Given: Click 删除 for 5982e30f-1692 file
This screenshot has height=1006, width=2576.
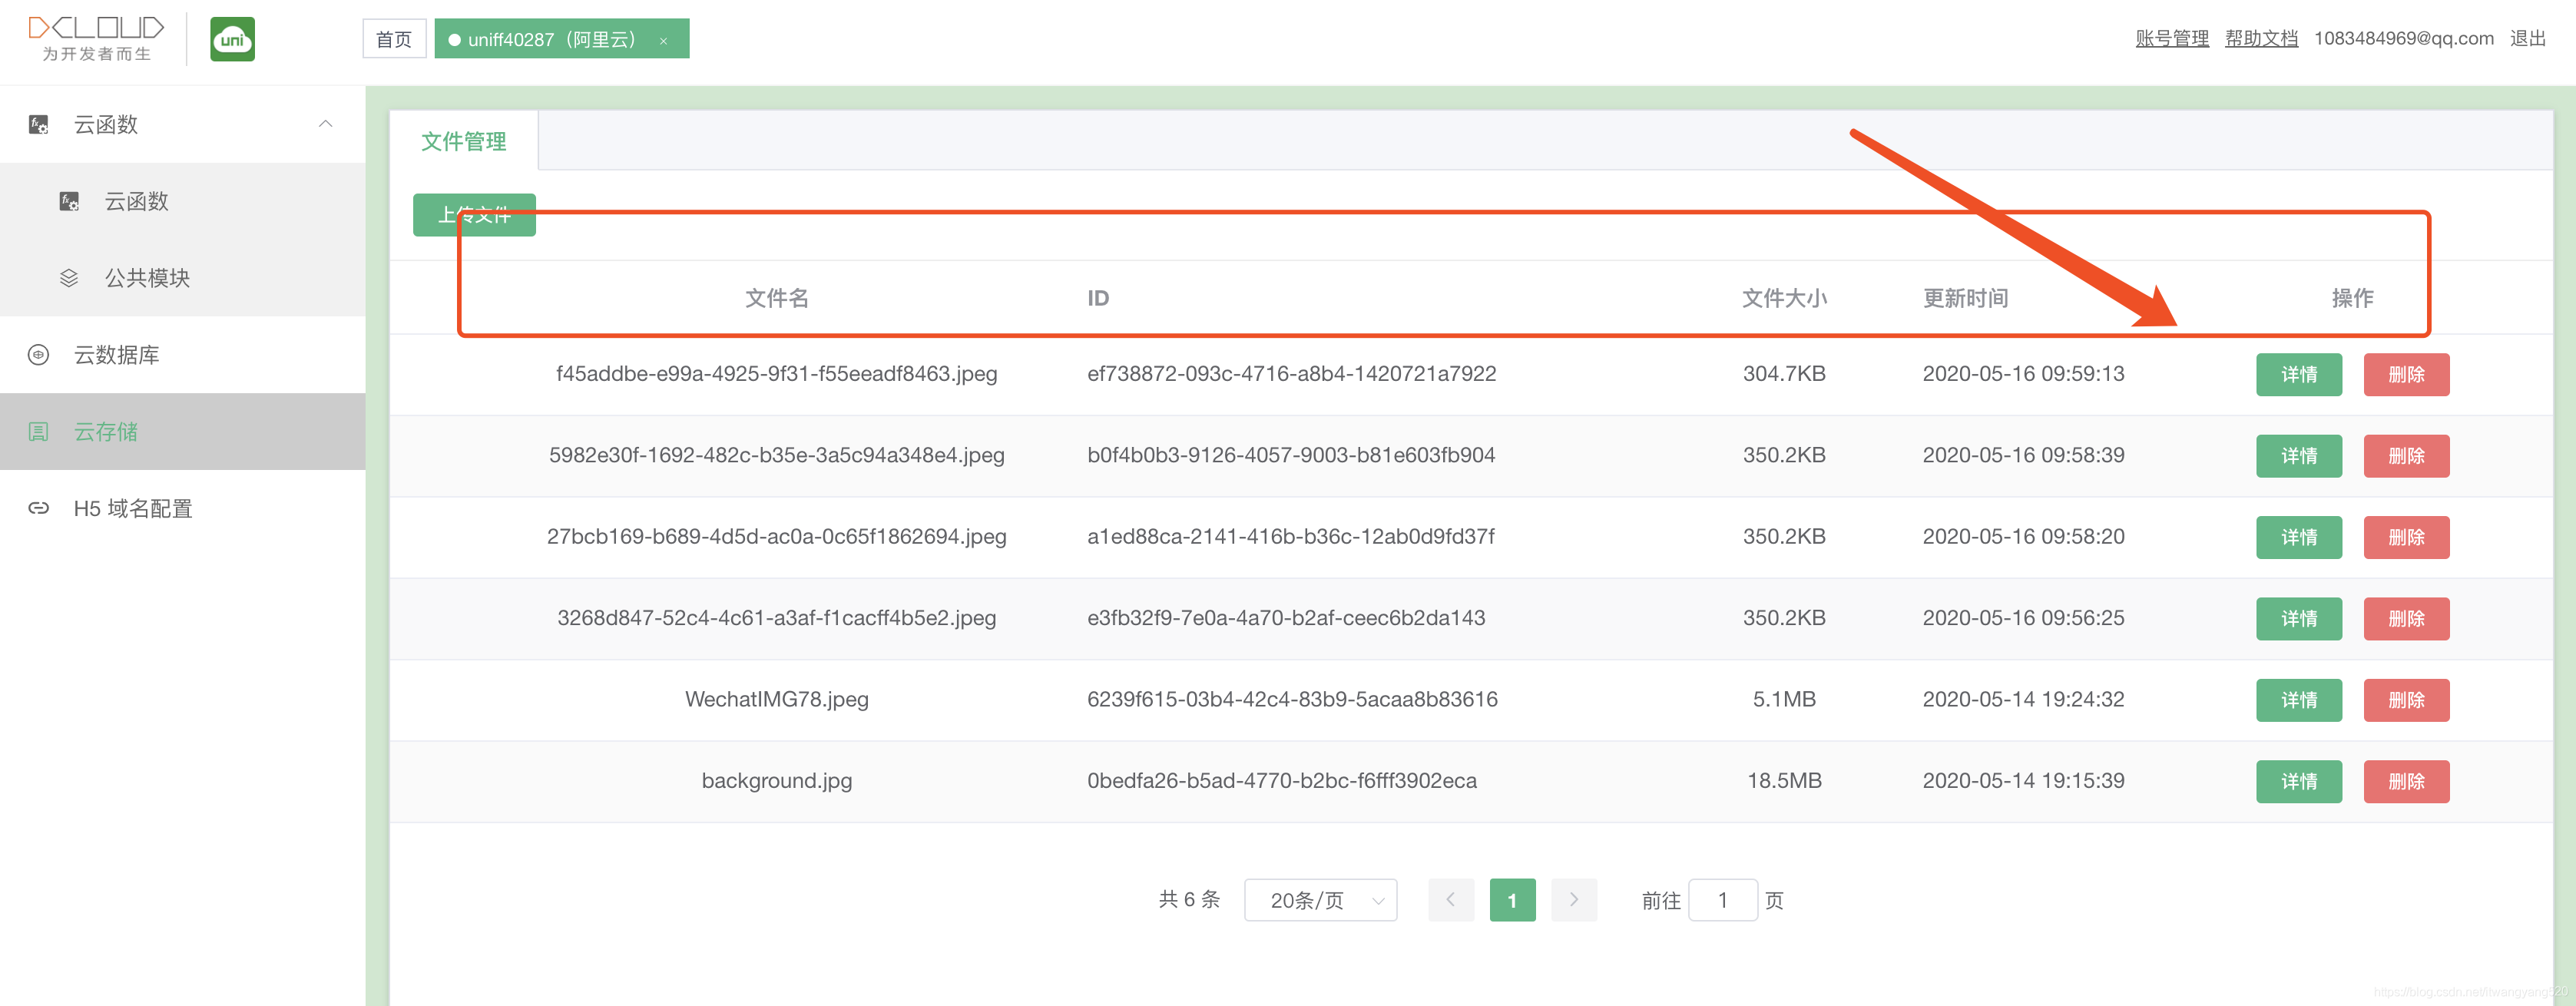Looking at the screenshot, I should (2406, 456).
